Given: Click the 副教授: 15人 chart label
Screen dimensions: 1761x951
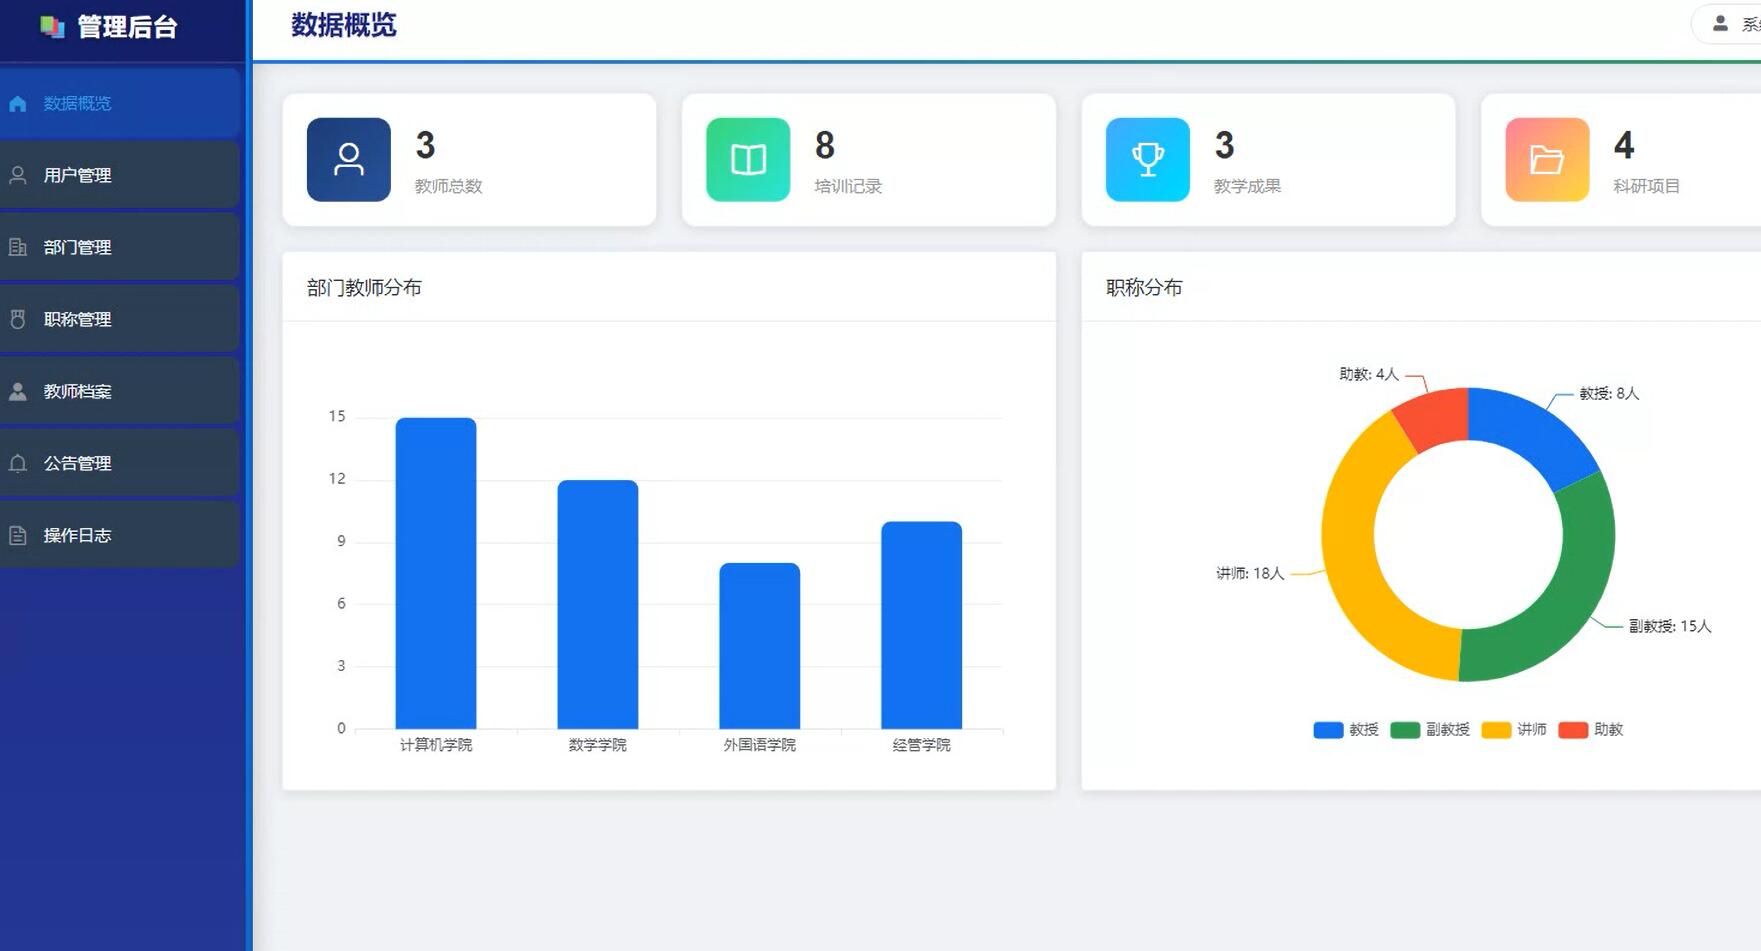Looking at the screenshot, I should coord(1670,626).
